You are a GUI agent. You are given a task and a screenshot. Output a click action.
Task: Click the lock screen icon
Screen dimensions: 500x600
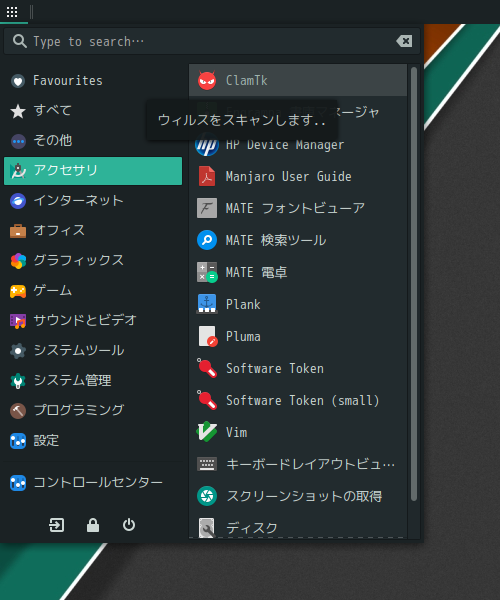point(93,525)
